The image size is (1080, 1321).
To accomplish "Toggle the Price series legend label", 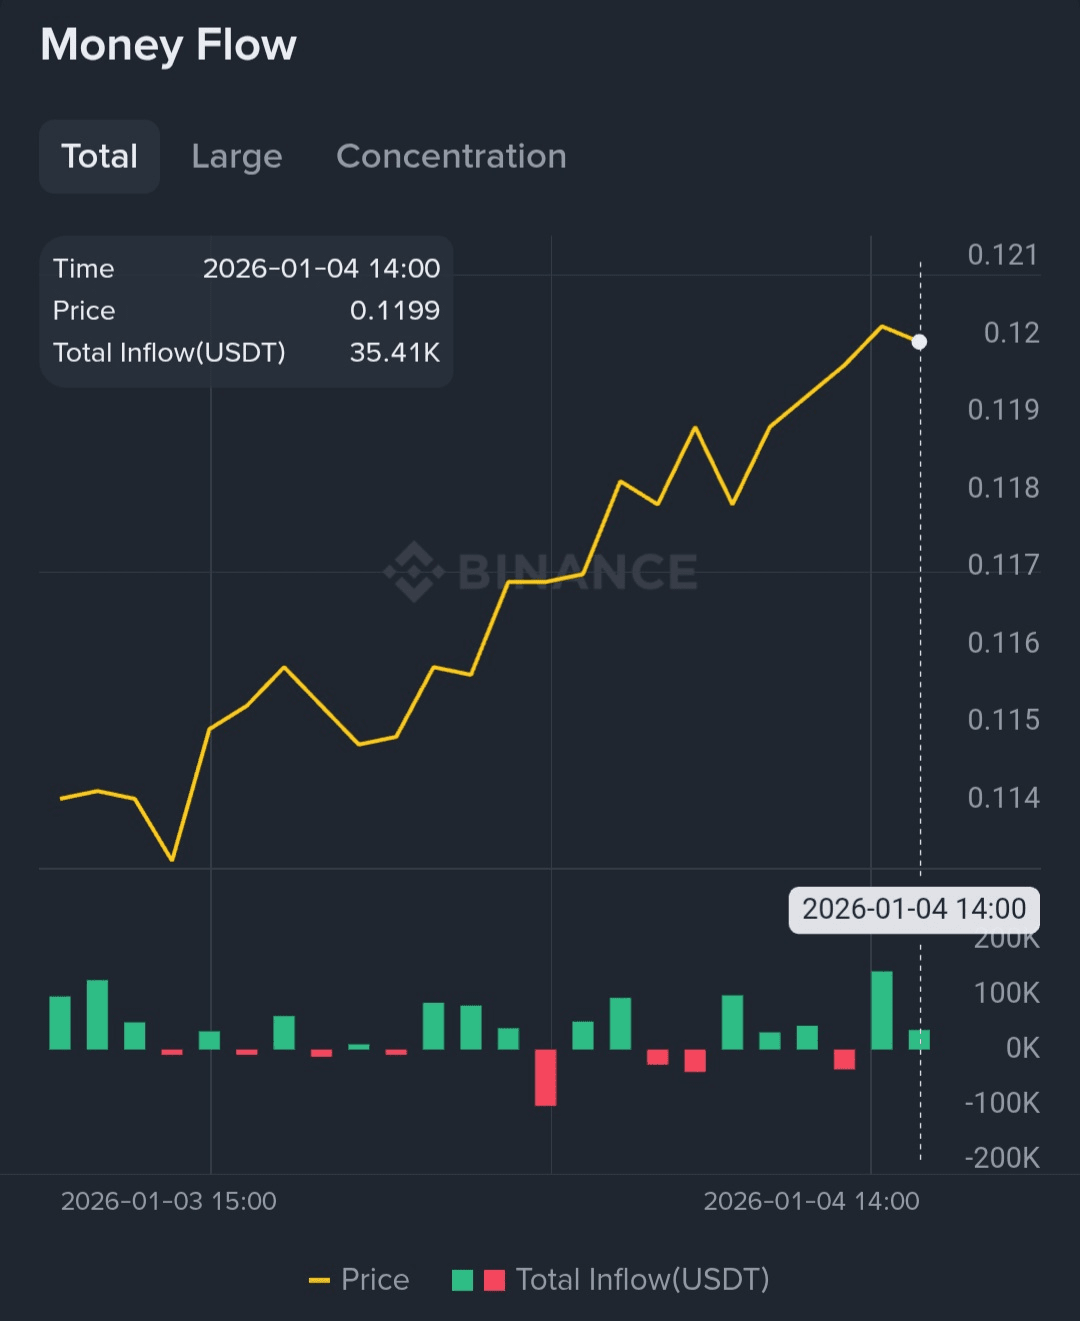I will pos(375,1280).
